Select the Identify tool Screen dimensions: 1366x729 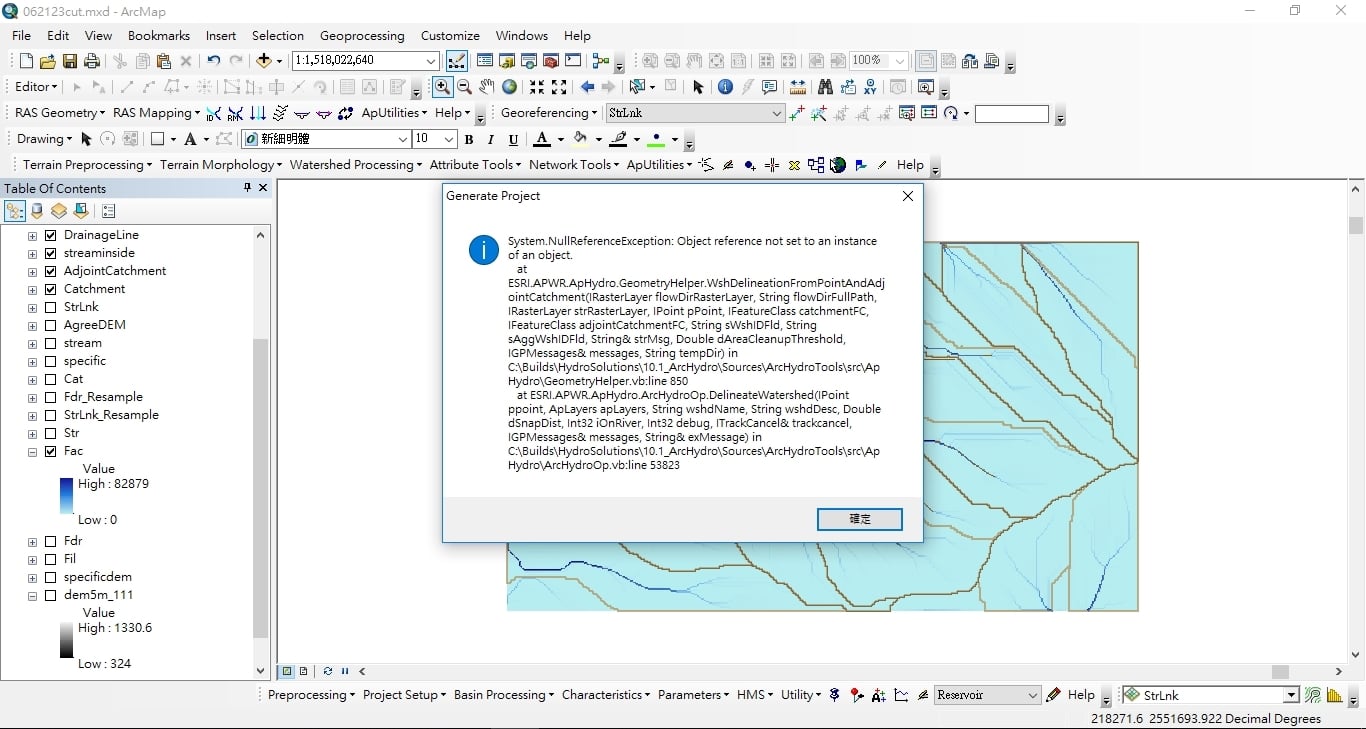coord(725,87)
